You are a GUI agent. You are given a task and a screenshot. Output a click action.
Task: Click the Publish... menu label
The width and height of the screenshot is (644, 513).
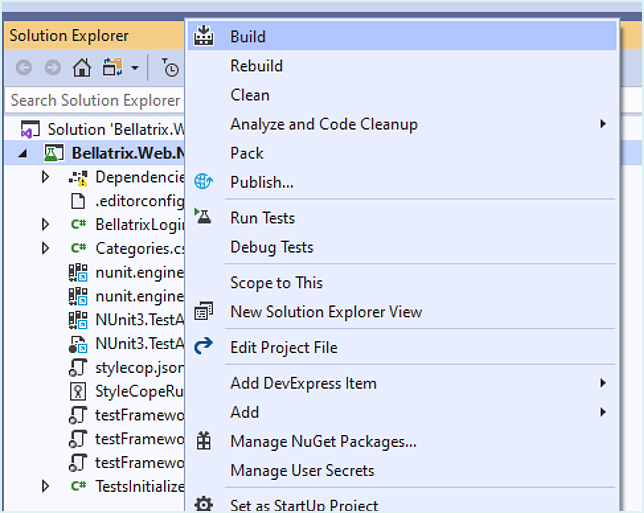click(x=262, y=182)
